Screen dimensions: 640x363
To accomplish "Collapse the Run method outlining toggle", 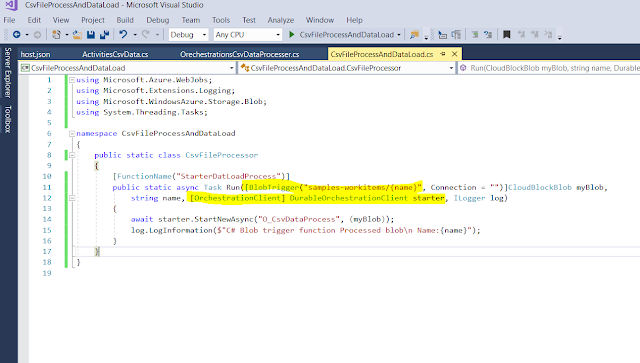I will point(72,198).
